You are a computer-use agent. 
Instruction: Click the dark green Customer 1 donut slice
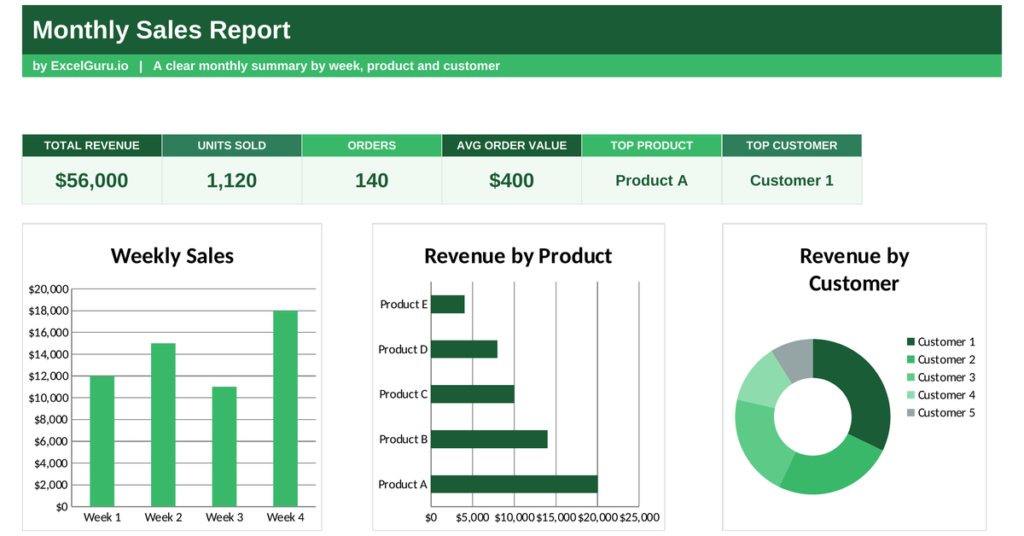tap(862, 388)
